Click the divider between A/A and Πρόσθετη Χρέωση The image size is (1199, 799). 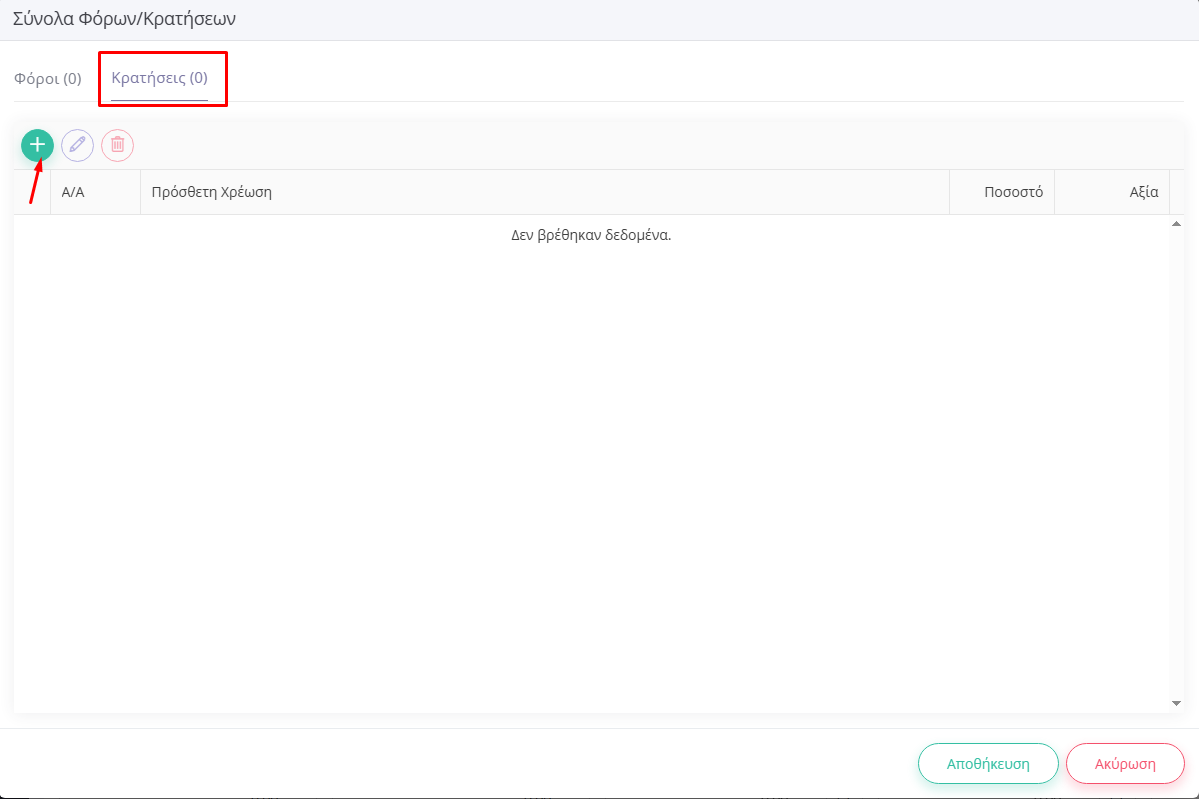(140, 192)
